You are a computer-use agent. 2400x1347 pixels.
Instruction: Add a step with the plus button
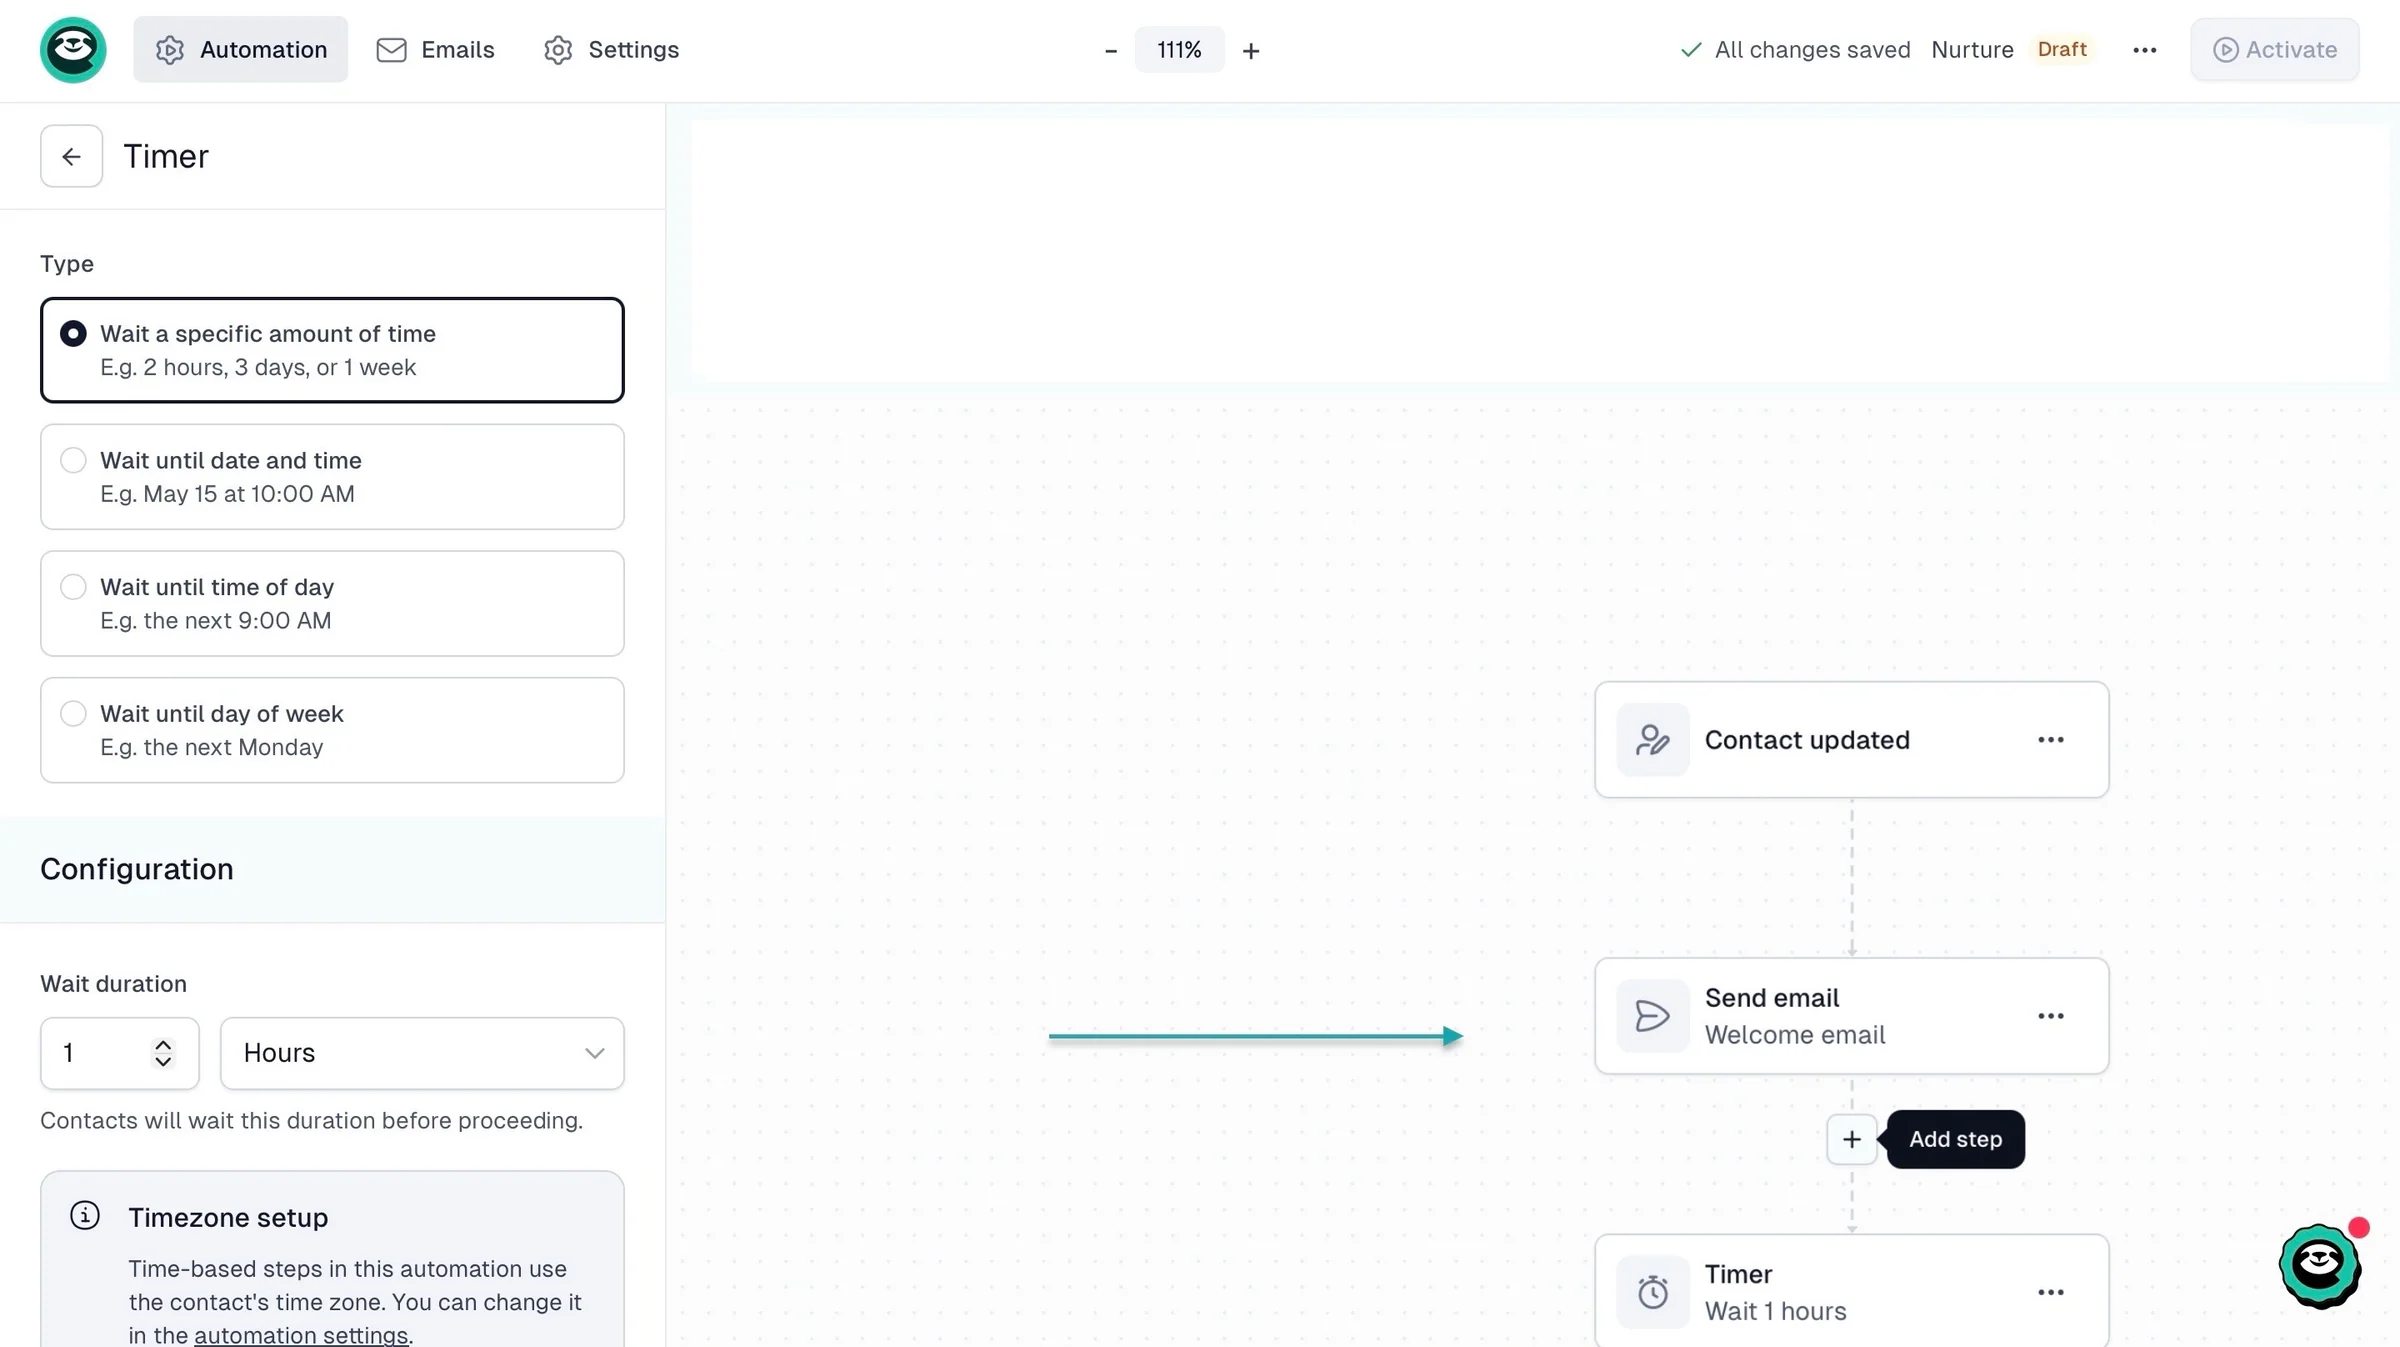click(1851, 1139)
